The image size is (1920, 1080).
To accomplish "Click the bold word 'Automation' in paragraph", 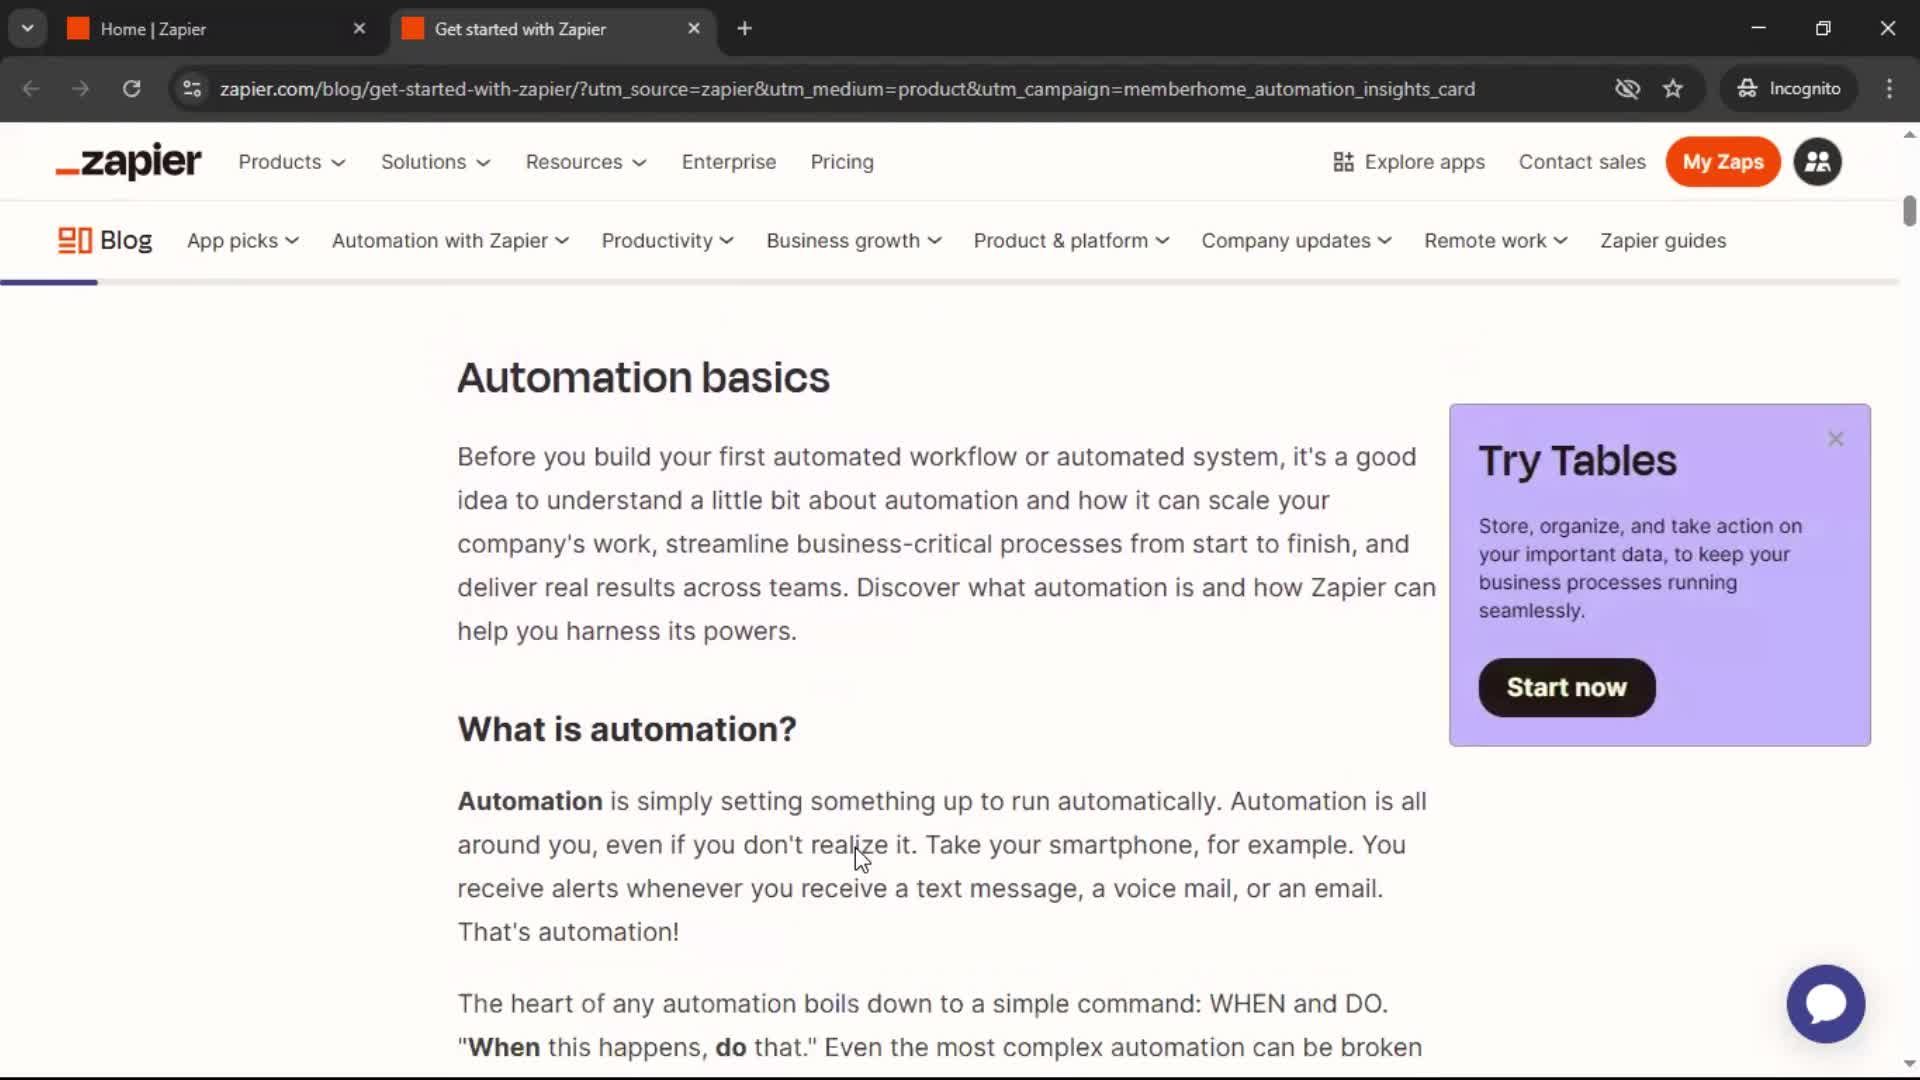I will click(530, 801).
